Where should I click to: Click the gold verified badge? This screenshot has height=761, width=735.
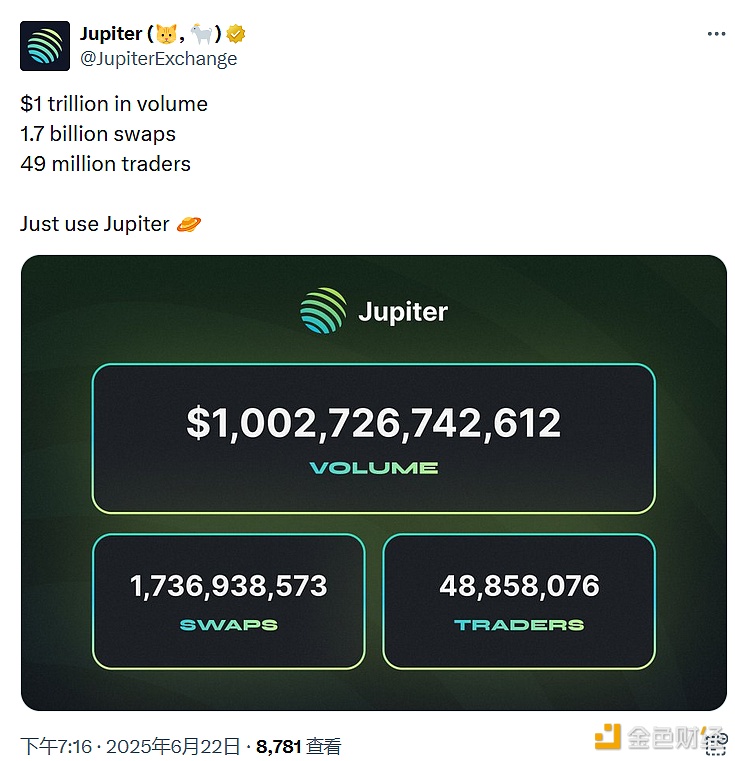pyautogui.click(x=235, y=34)
